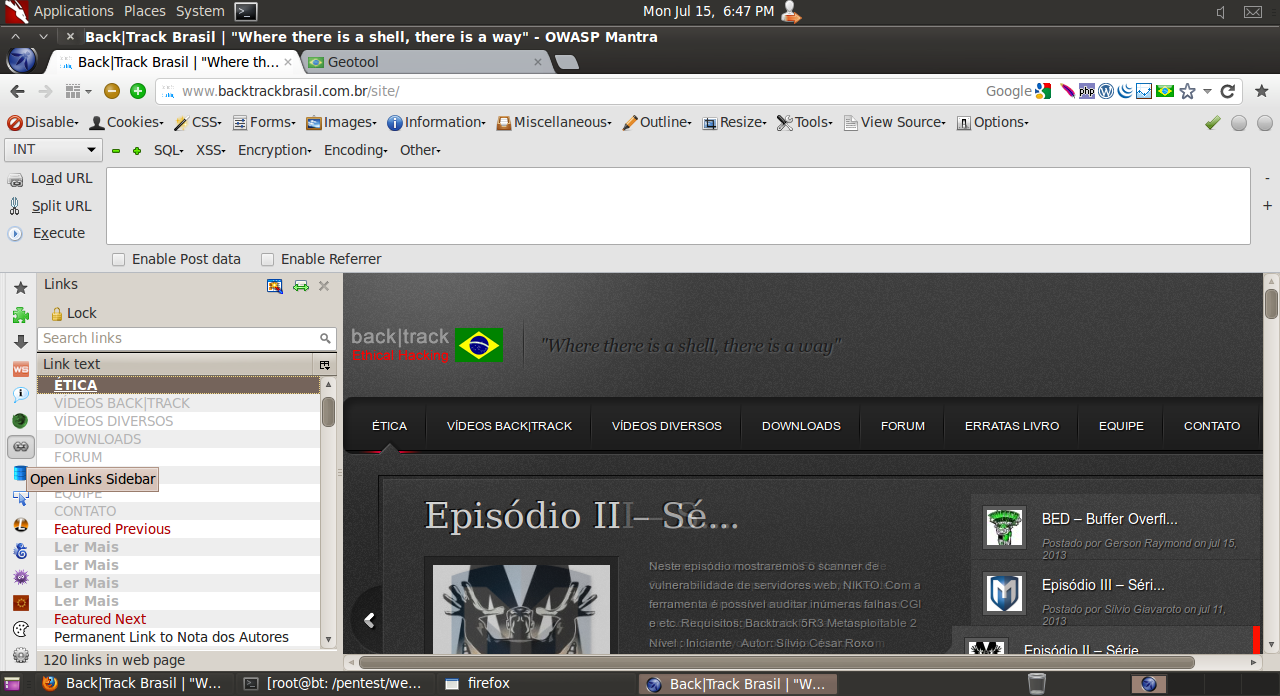
Task: Expand the Information toolbar menu
Action: pos(436,122)
